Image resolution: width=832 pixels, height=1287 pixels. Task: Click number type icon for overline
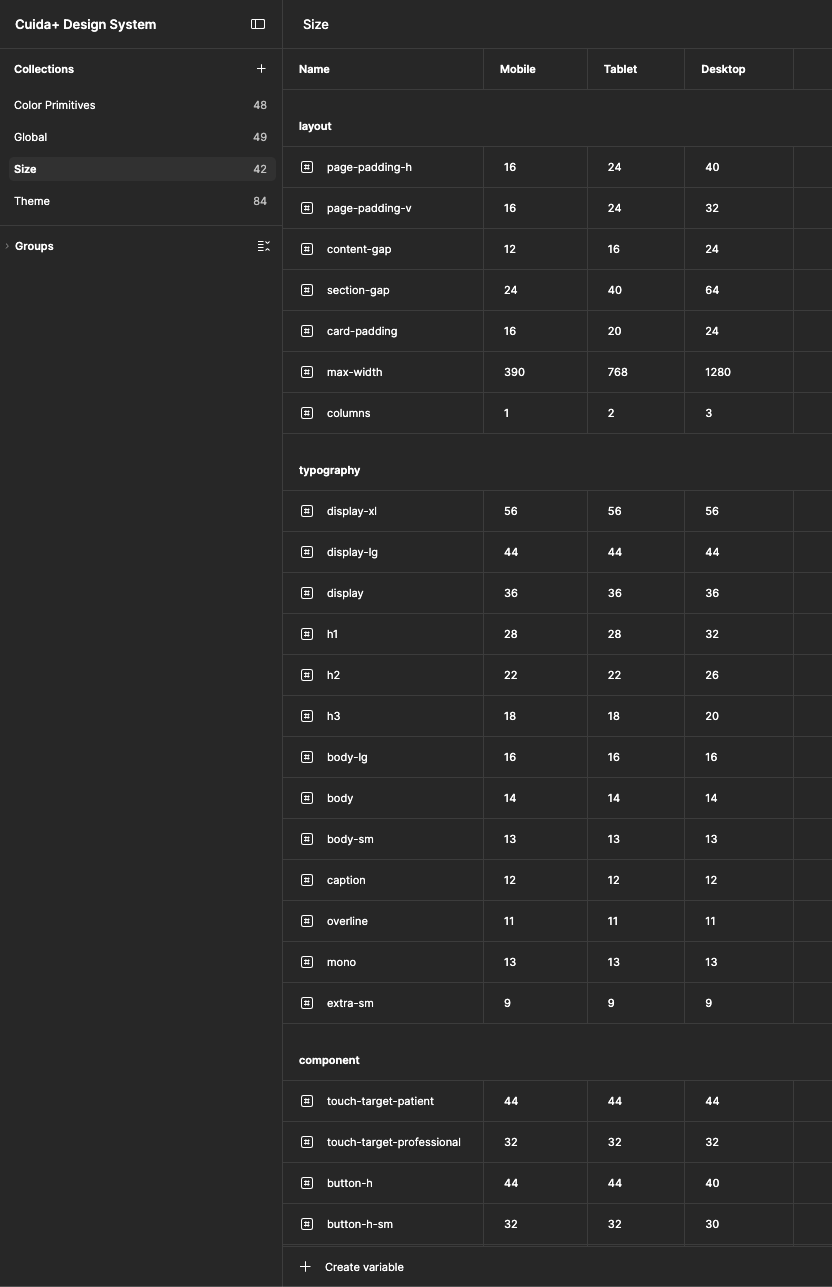click(x=307, y=921)
